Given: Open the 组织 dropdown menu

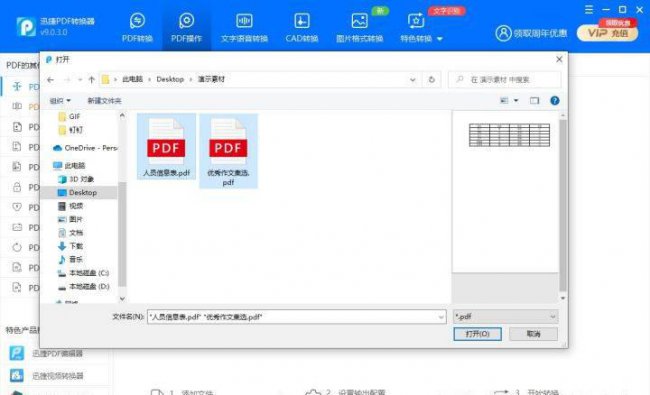Looking at the screenshot, I should [60, 101].
